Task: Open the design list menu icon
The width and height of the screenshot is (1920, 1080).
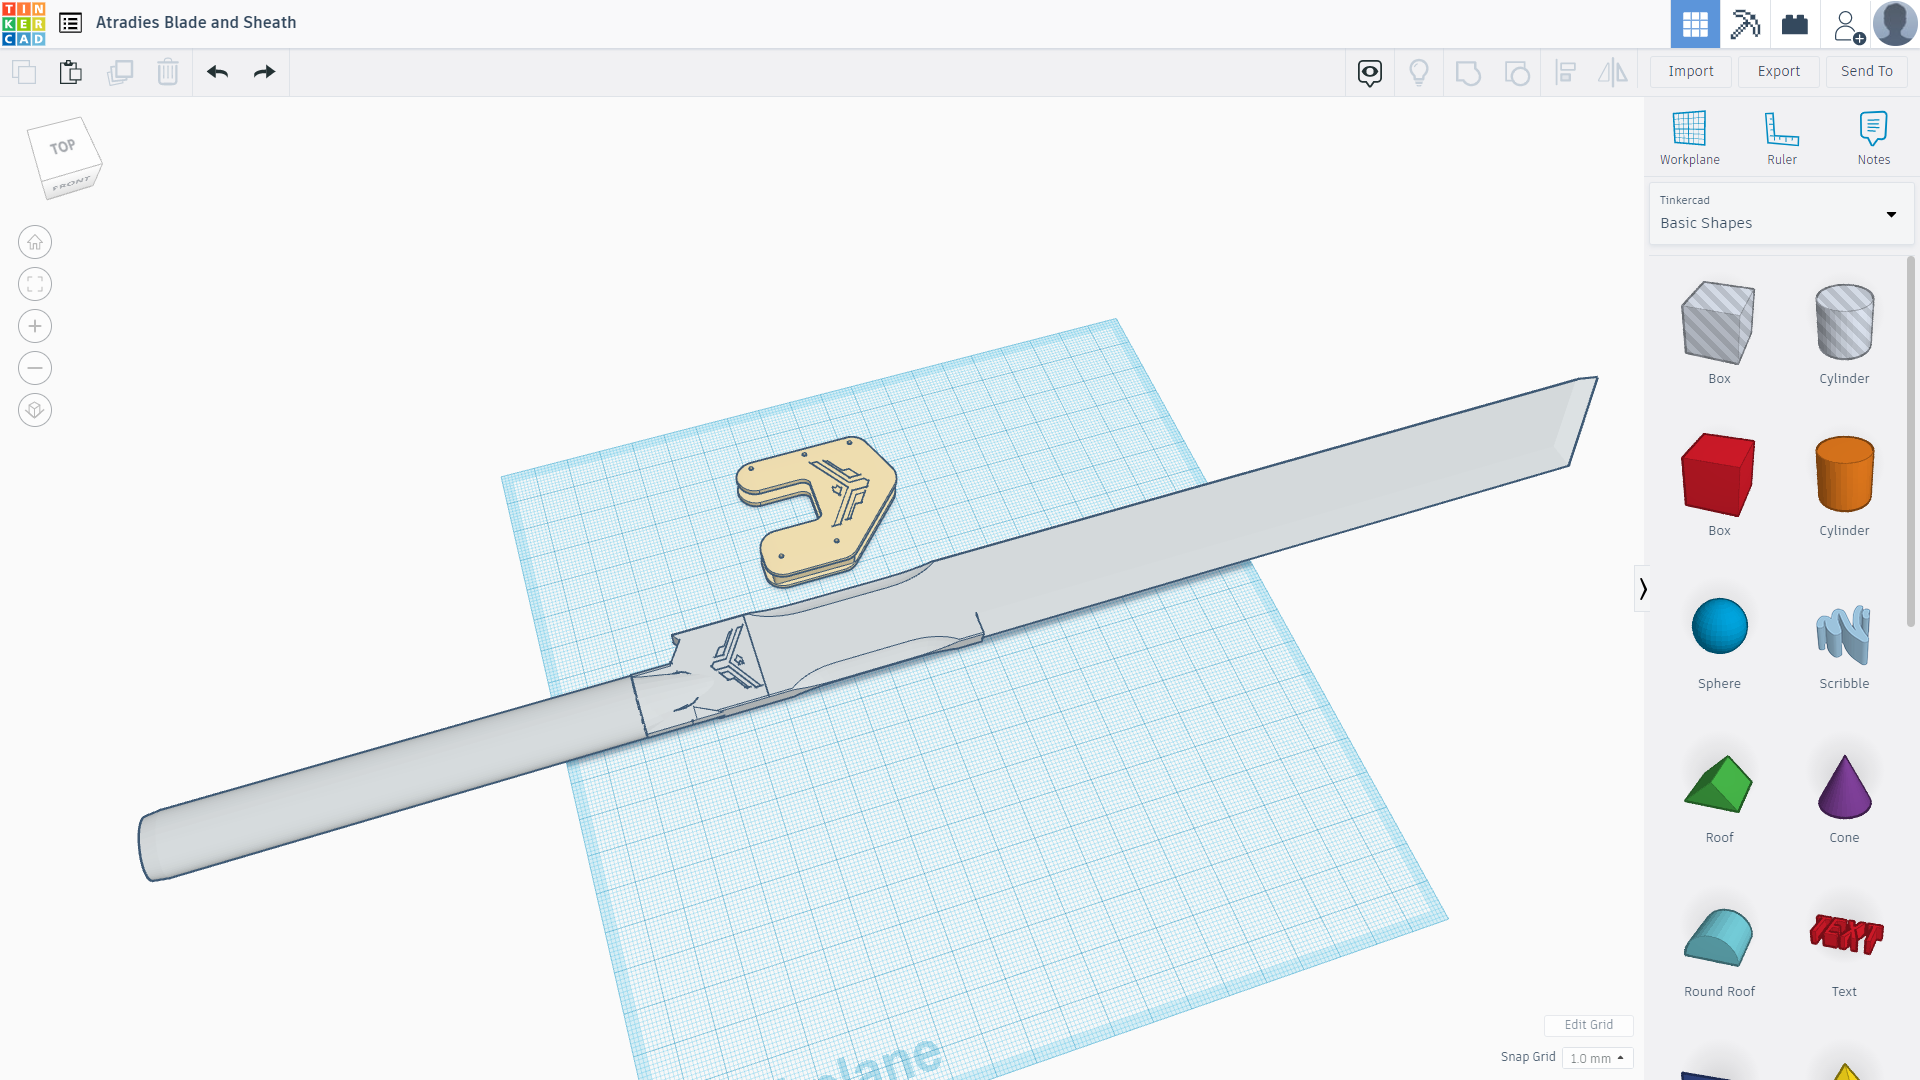Action: pyautogui.click(x=70, y=22)
